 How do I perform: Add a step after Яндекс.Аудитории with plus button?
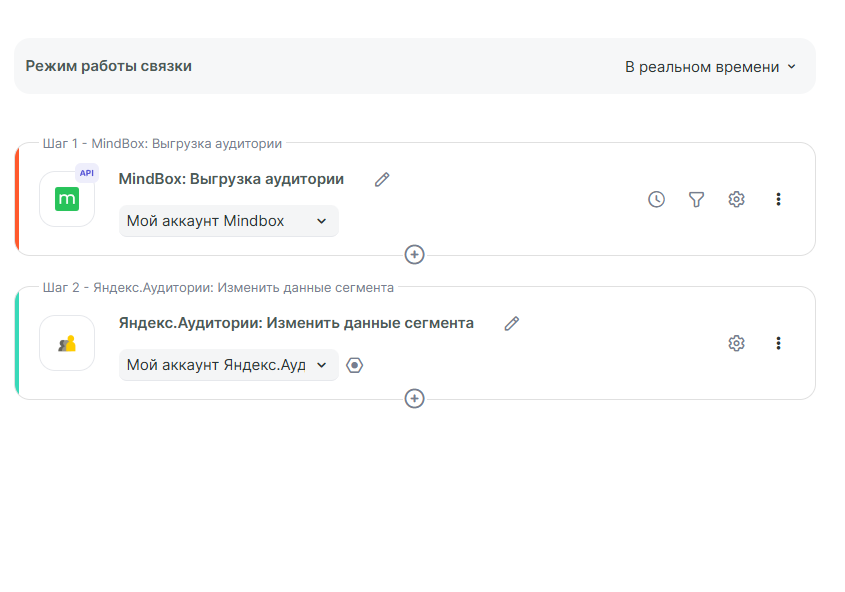415,399
